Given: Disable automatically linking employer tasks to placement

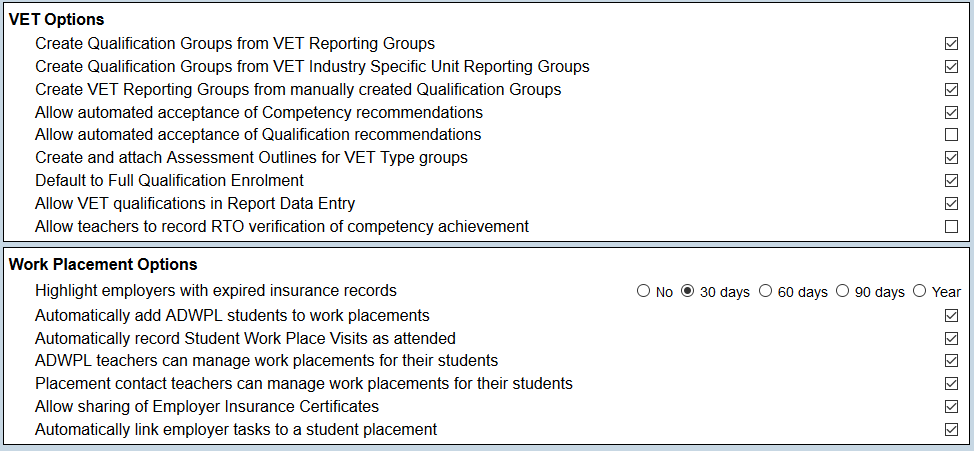Looking at the screenshot, I should pyautogui.click(x=951, y=430).
